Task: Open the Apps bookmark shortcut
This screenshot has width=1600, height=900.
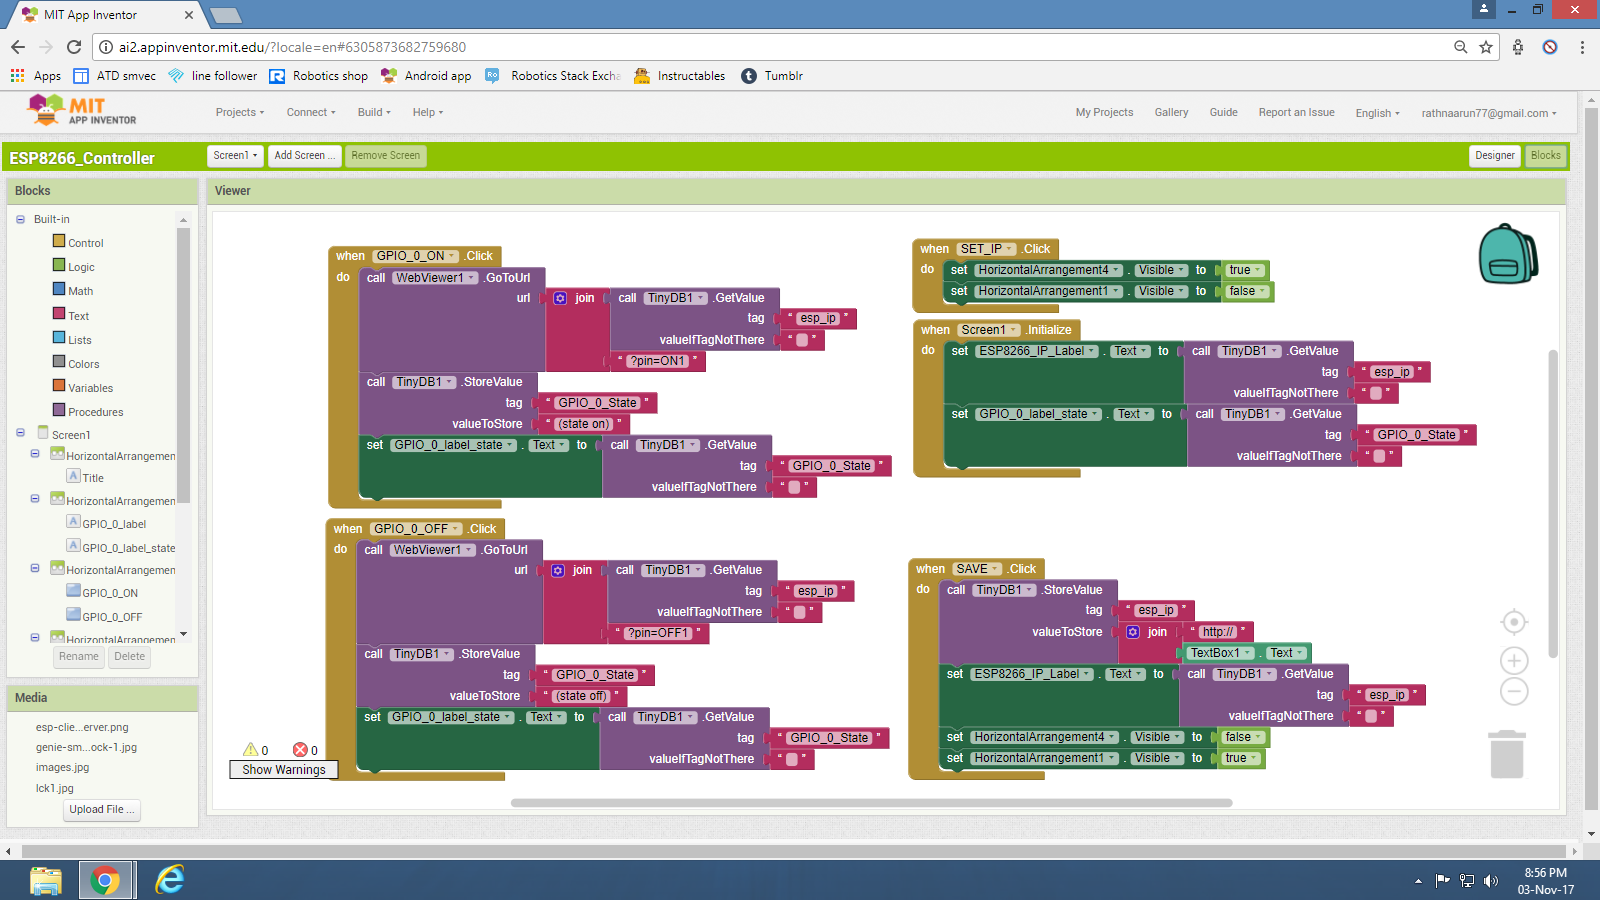Action: coord(36,76)
